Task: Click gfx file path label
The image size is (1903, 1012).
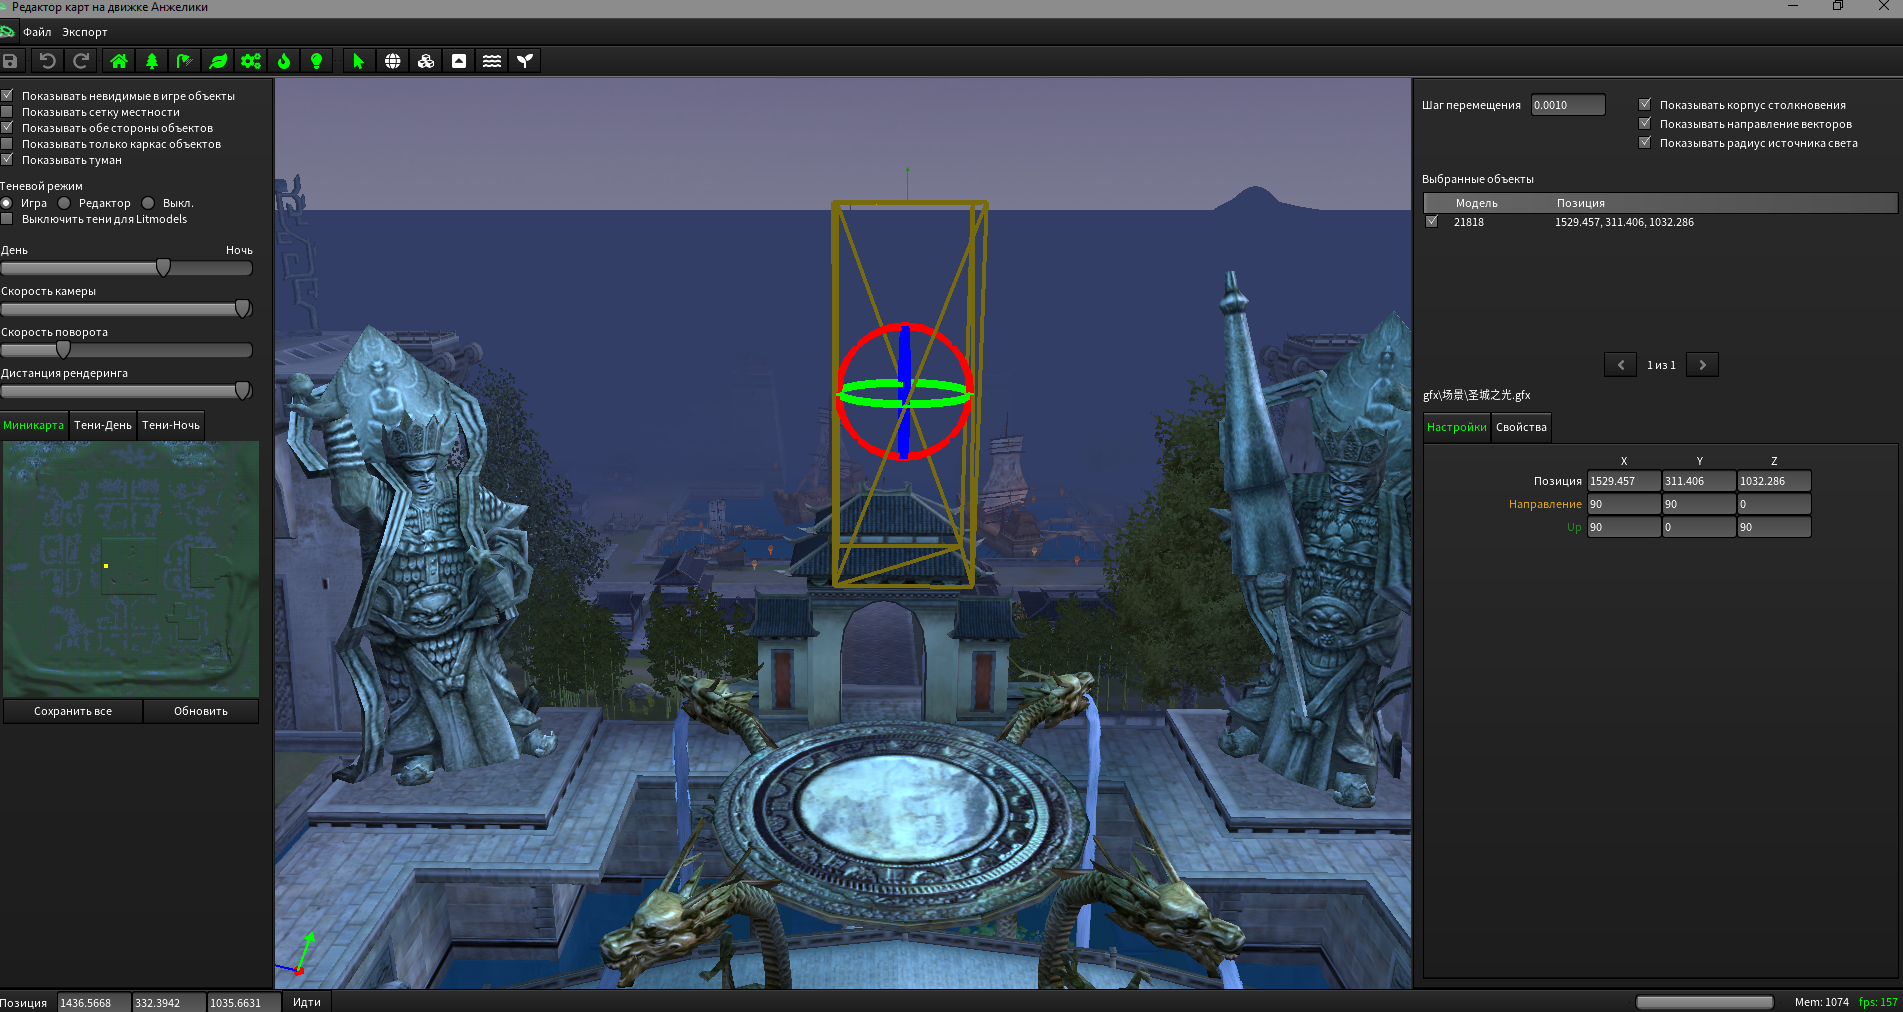Action: point(1476,395)
